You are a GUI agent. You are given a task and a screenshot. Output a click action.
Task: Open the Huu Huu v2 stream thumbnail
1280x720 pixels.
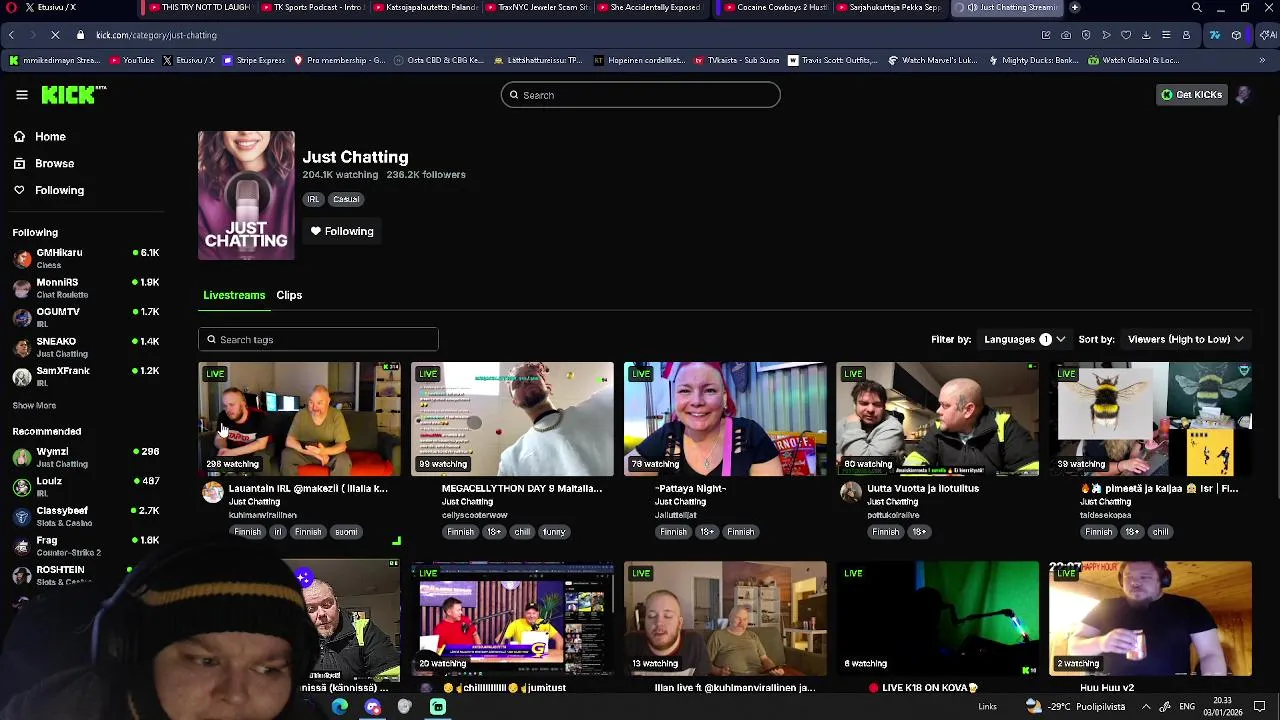pos(1150,618)
